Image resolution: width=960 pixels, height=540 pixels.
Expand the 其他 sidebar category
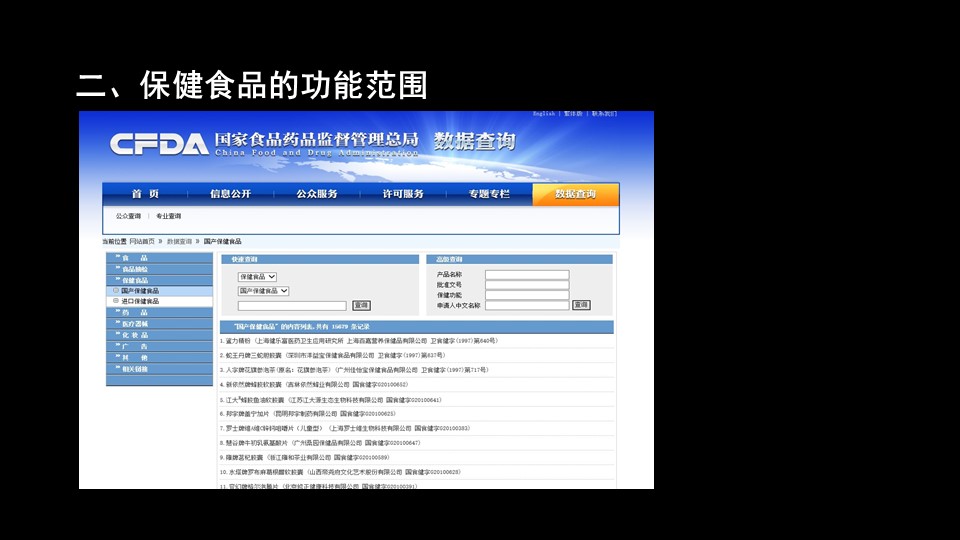159,358
